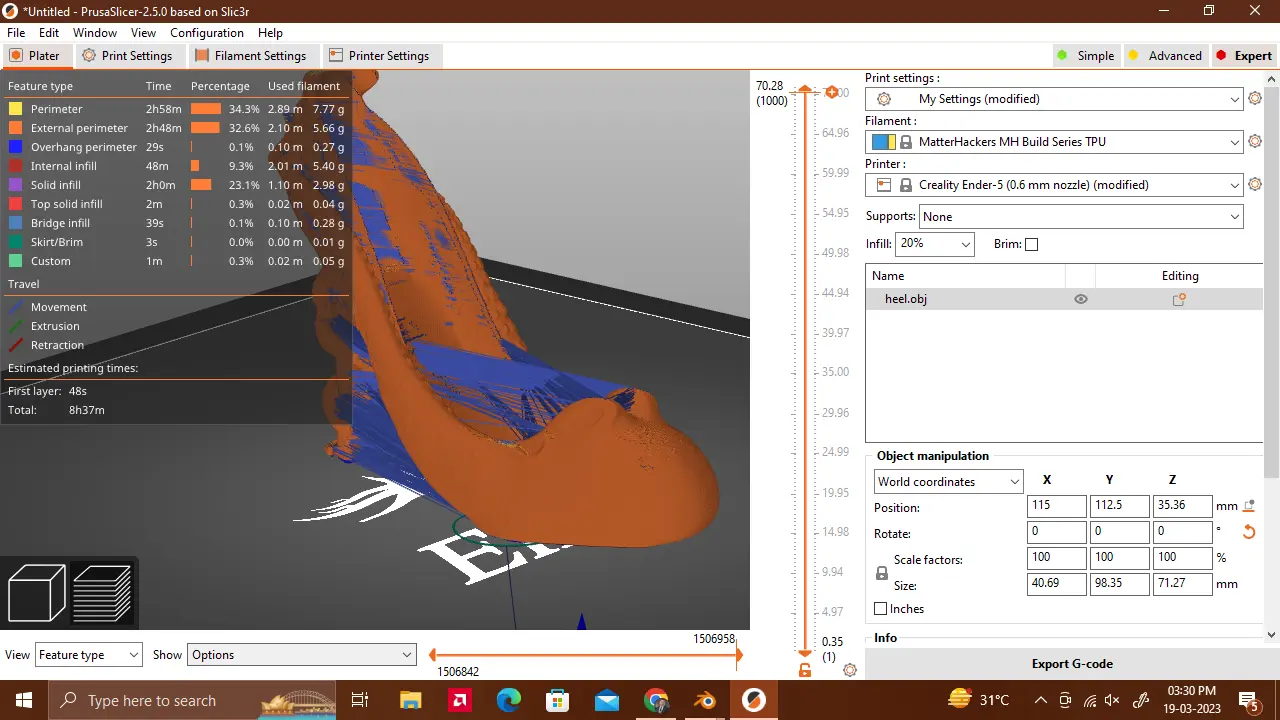1280x720 pixels.
Task: Show hidden system tray icons chevron
Action: click(x=1040, y=701)
